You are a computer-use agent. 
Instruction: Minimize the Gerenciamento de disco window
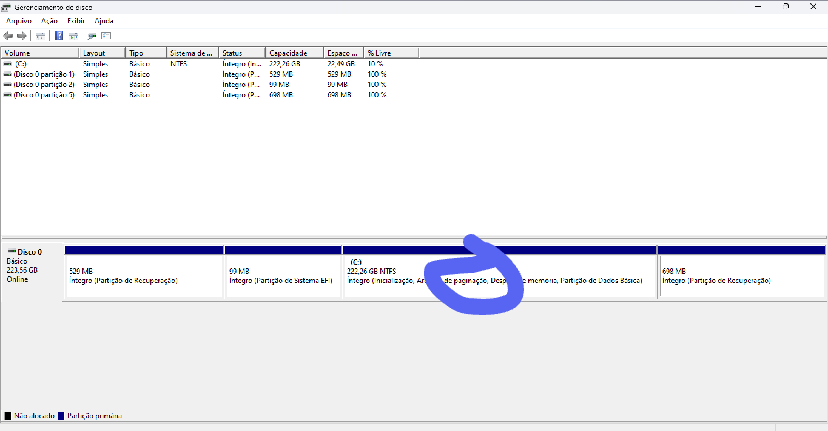coord(759,7)
